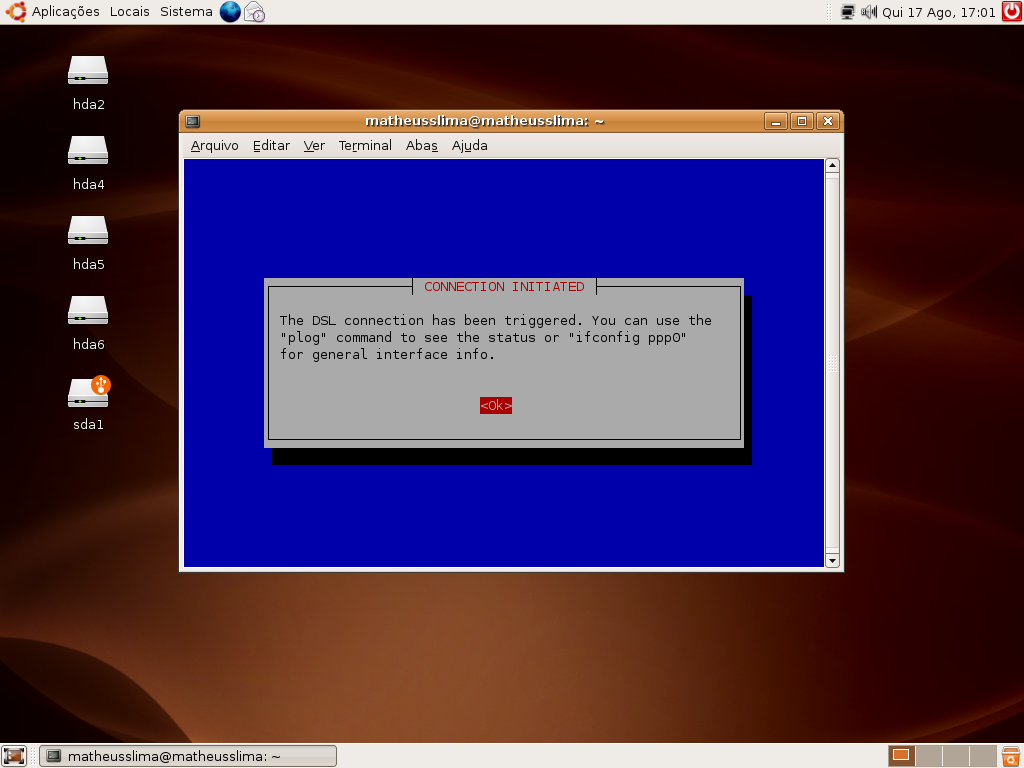This screenshot has width=1024, height=768.
Task: Open the Locais menu
Action: (x=129, y=12)
